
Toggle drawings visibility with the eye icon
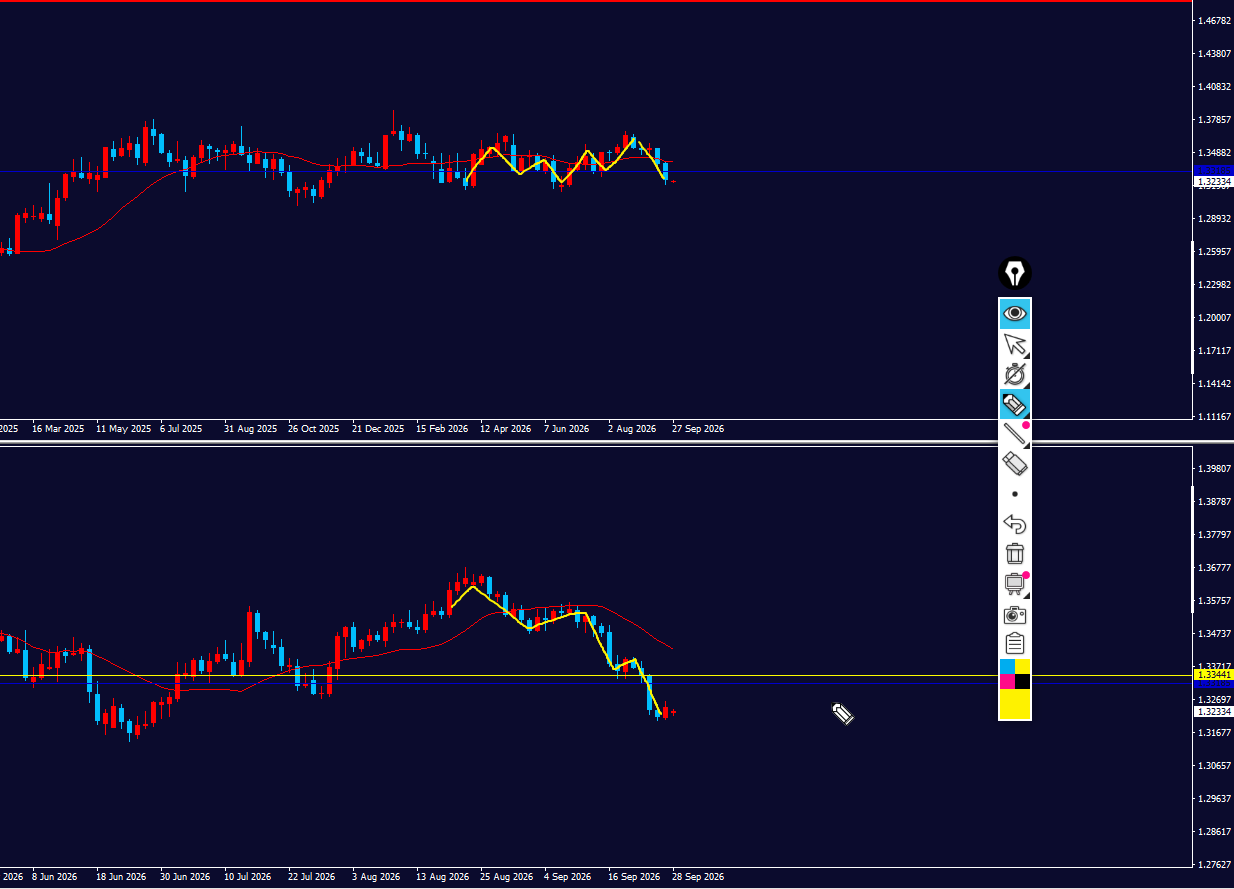pyautogui.click(x=1015, y=314)
